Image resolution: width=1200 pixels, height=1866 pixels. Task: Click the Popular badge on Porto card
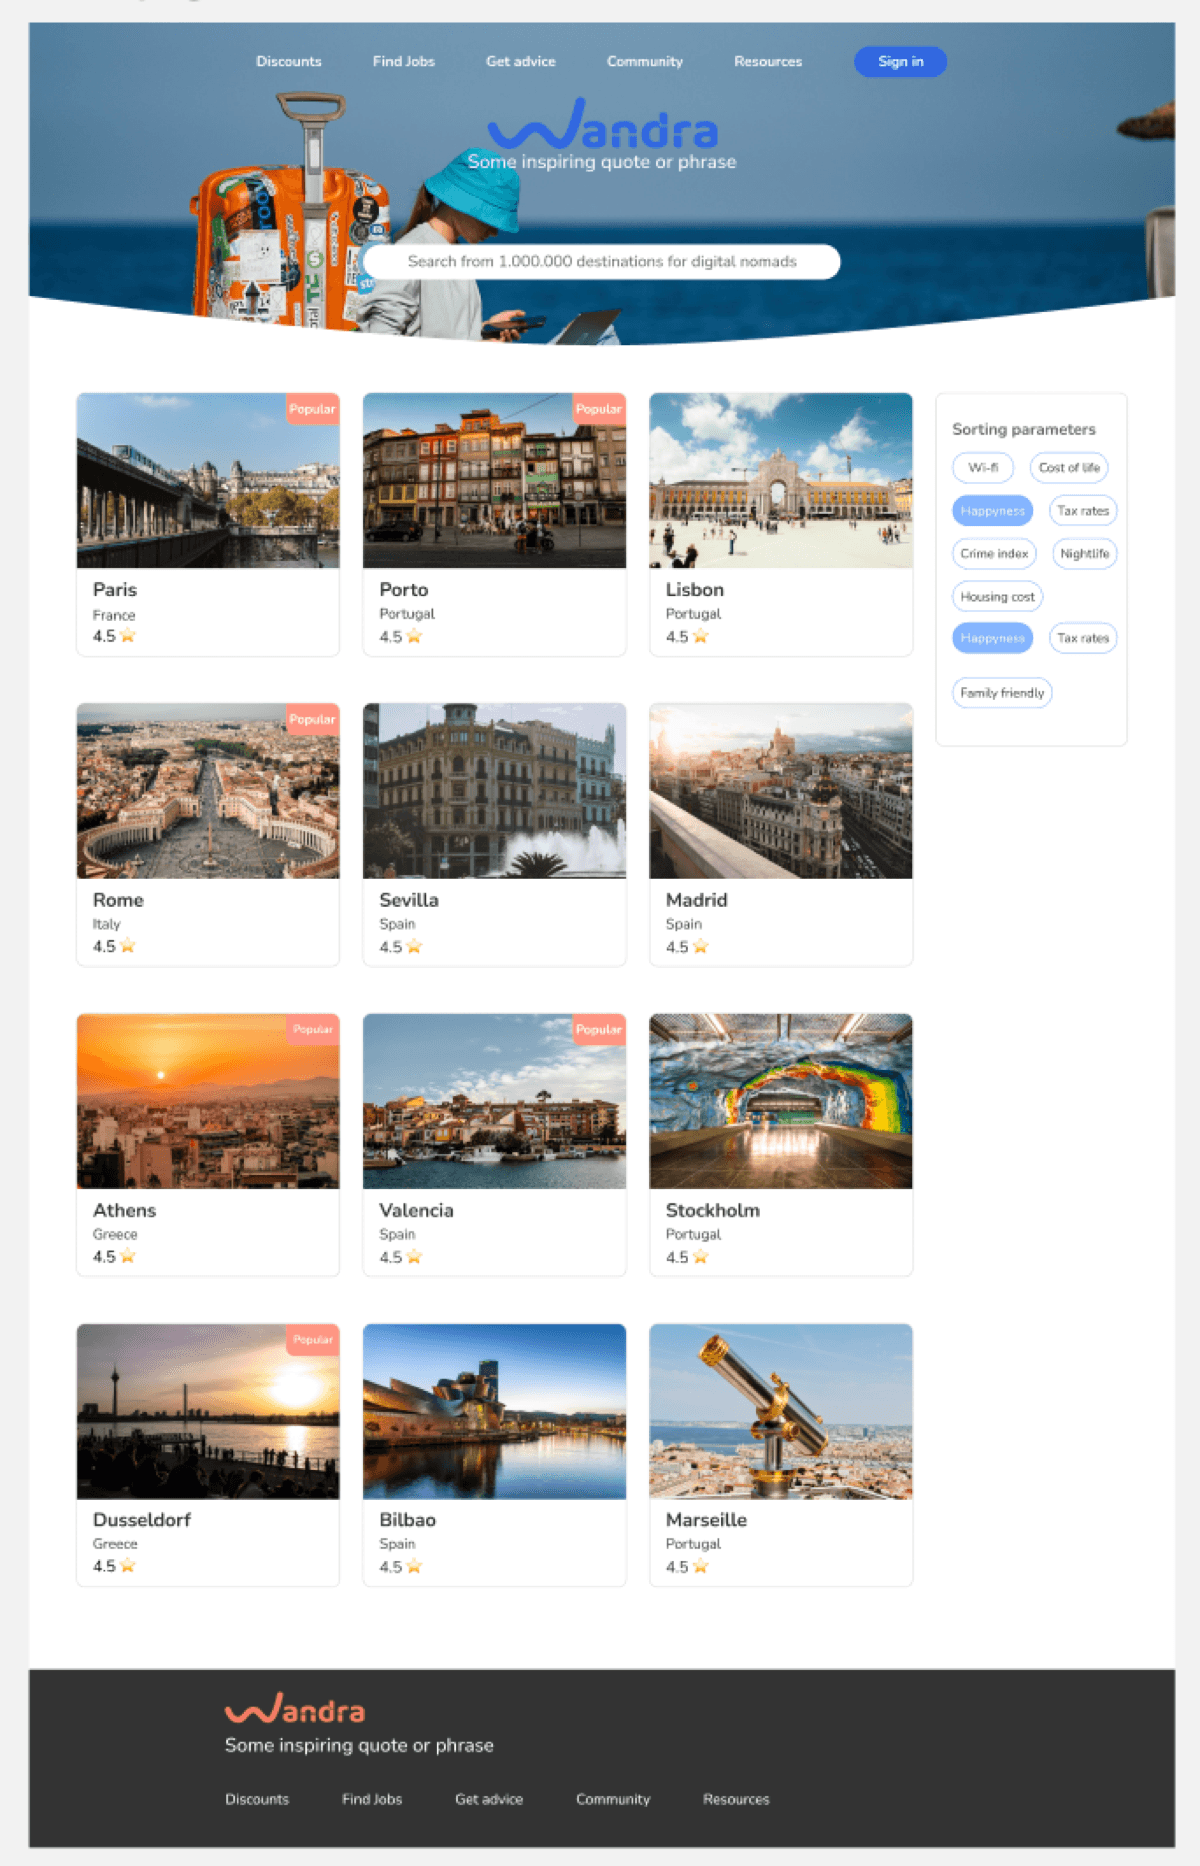tap(598, 409)
